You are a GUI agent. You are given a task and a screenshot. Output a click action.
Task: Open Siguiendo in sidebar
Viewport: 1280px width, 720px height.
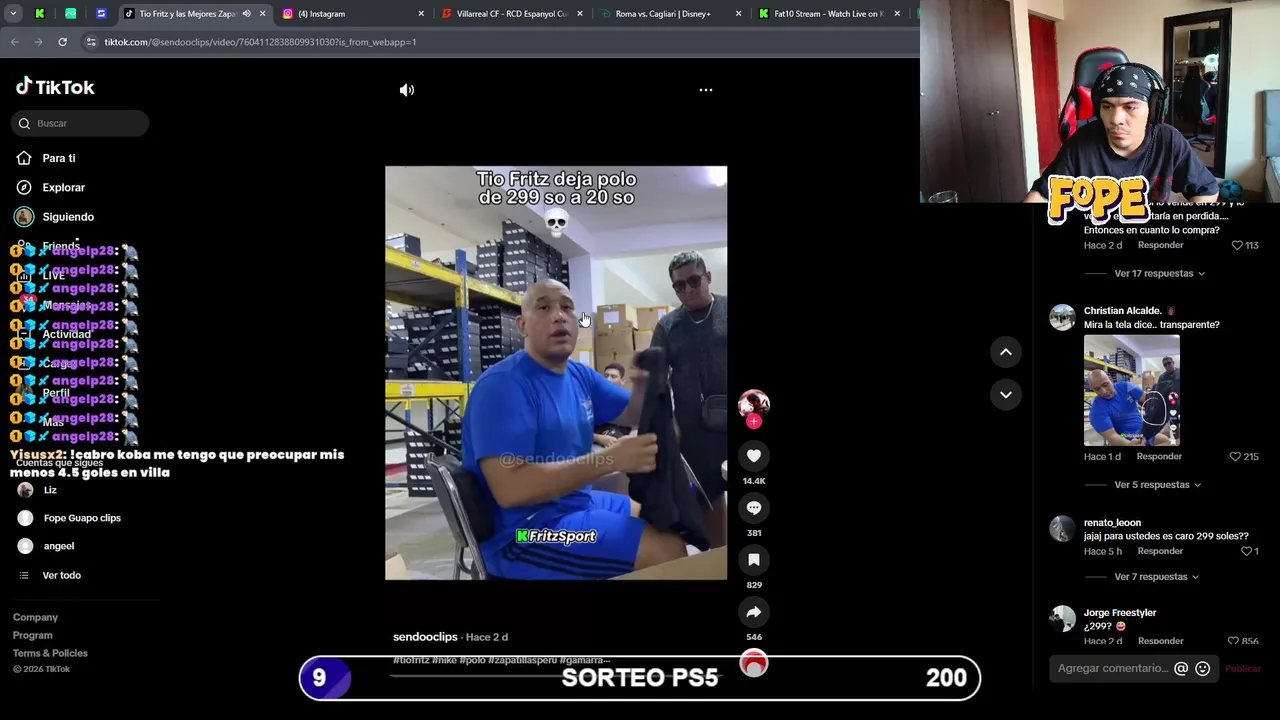coord(68,217)
